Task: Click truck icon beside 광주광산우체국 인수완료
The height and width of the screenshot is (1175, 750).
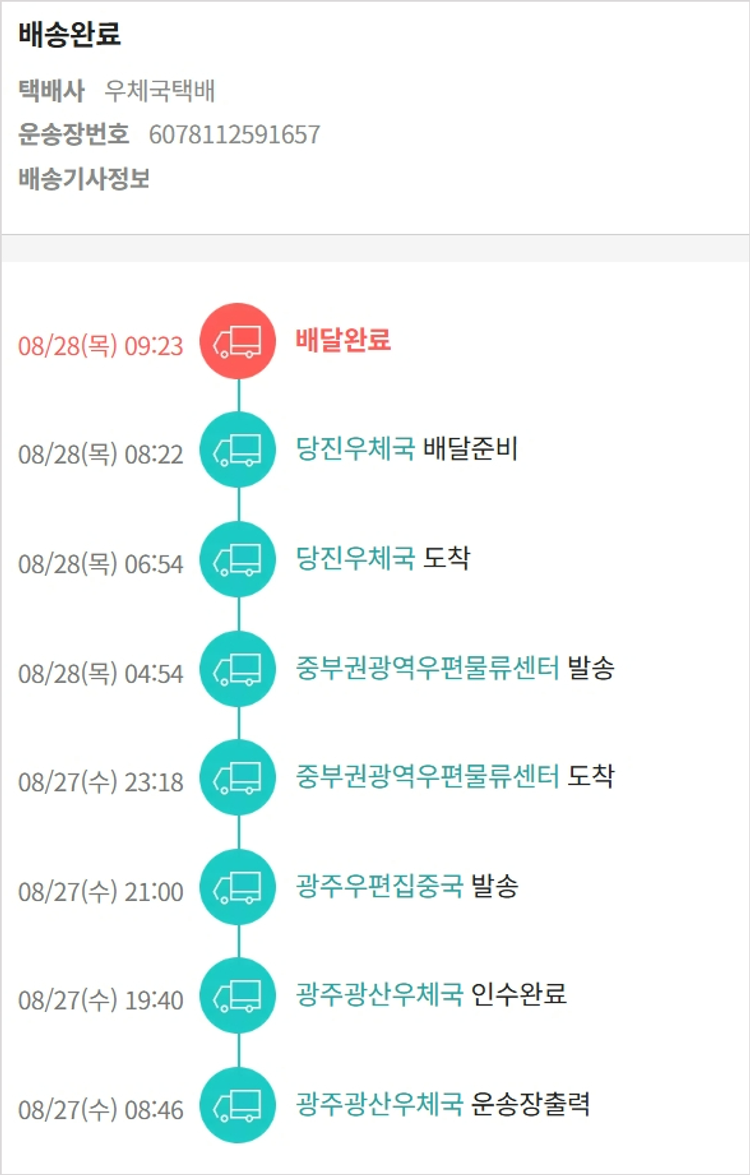Action: [x=238, y=995]
